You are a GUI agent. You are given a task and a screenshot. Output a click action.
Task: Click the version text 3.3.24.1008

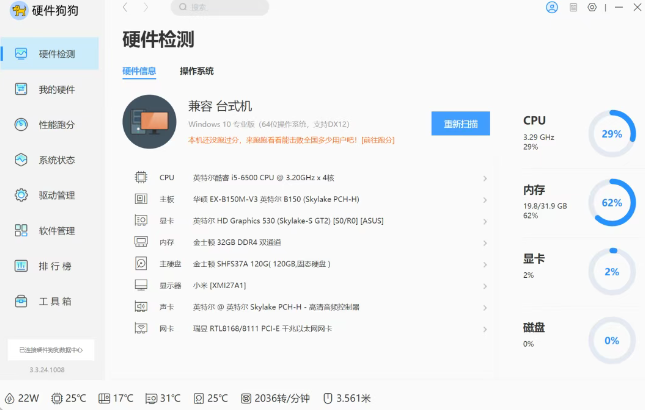click(47, 370)
